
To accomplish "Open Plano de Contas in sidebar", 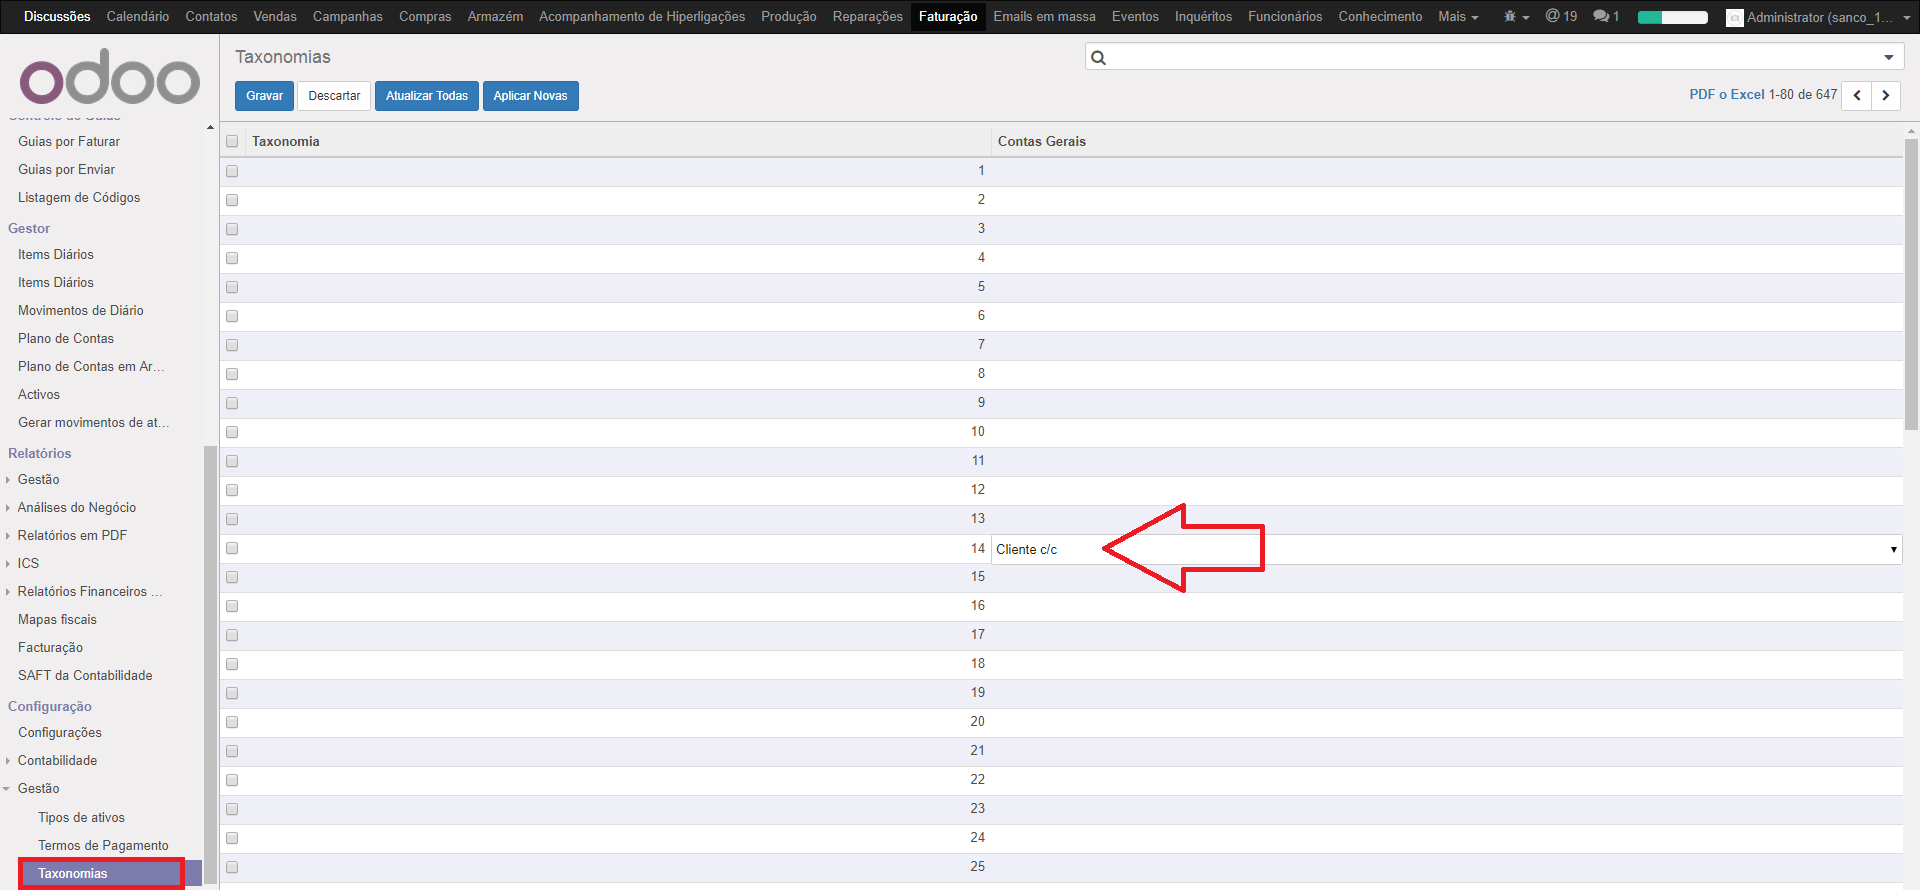I will 66,339.
